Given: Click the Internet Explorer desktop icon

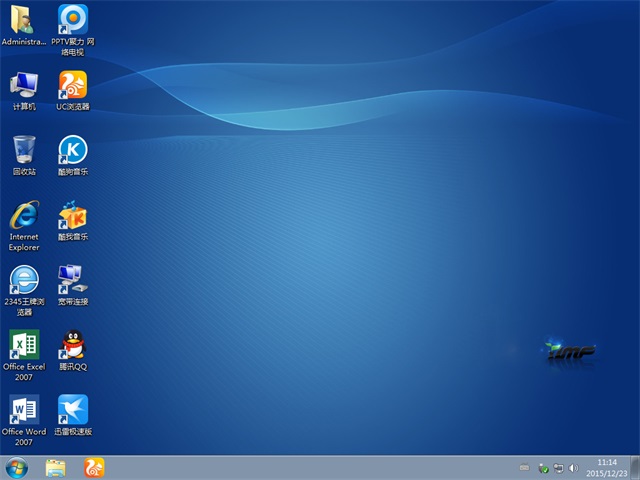Looking at the screenshot, I should (x=23, y=215).
